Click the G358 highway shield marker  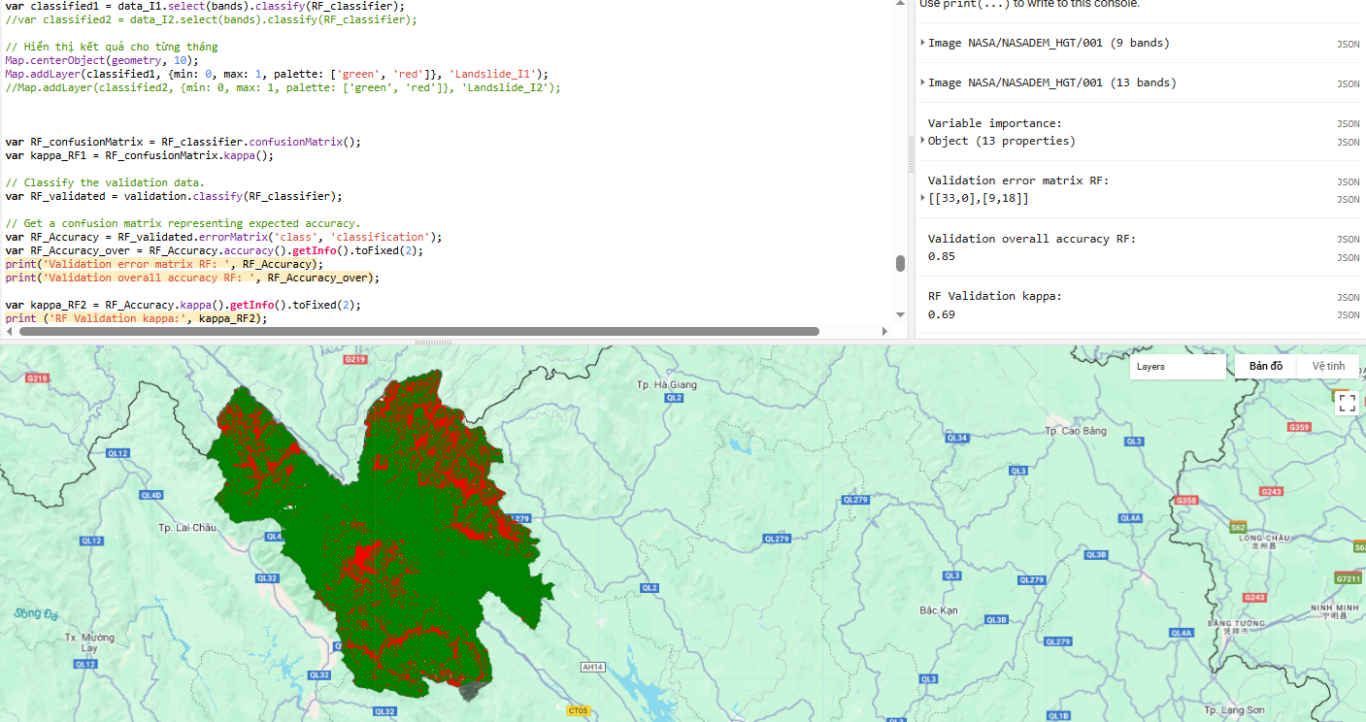click(1187, 500)
